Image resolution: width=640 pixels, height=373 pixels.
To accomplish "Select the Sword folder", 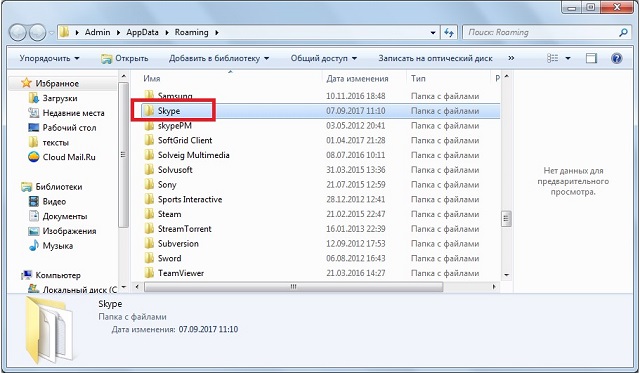I will tap(169, 258).
